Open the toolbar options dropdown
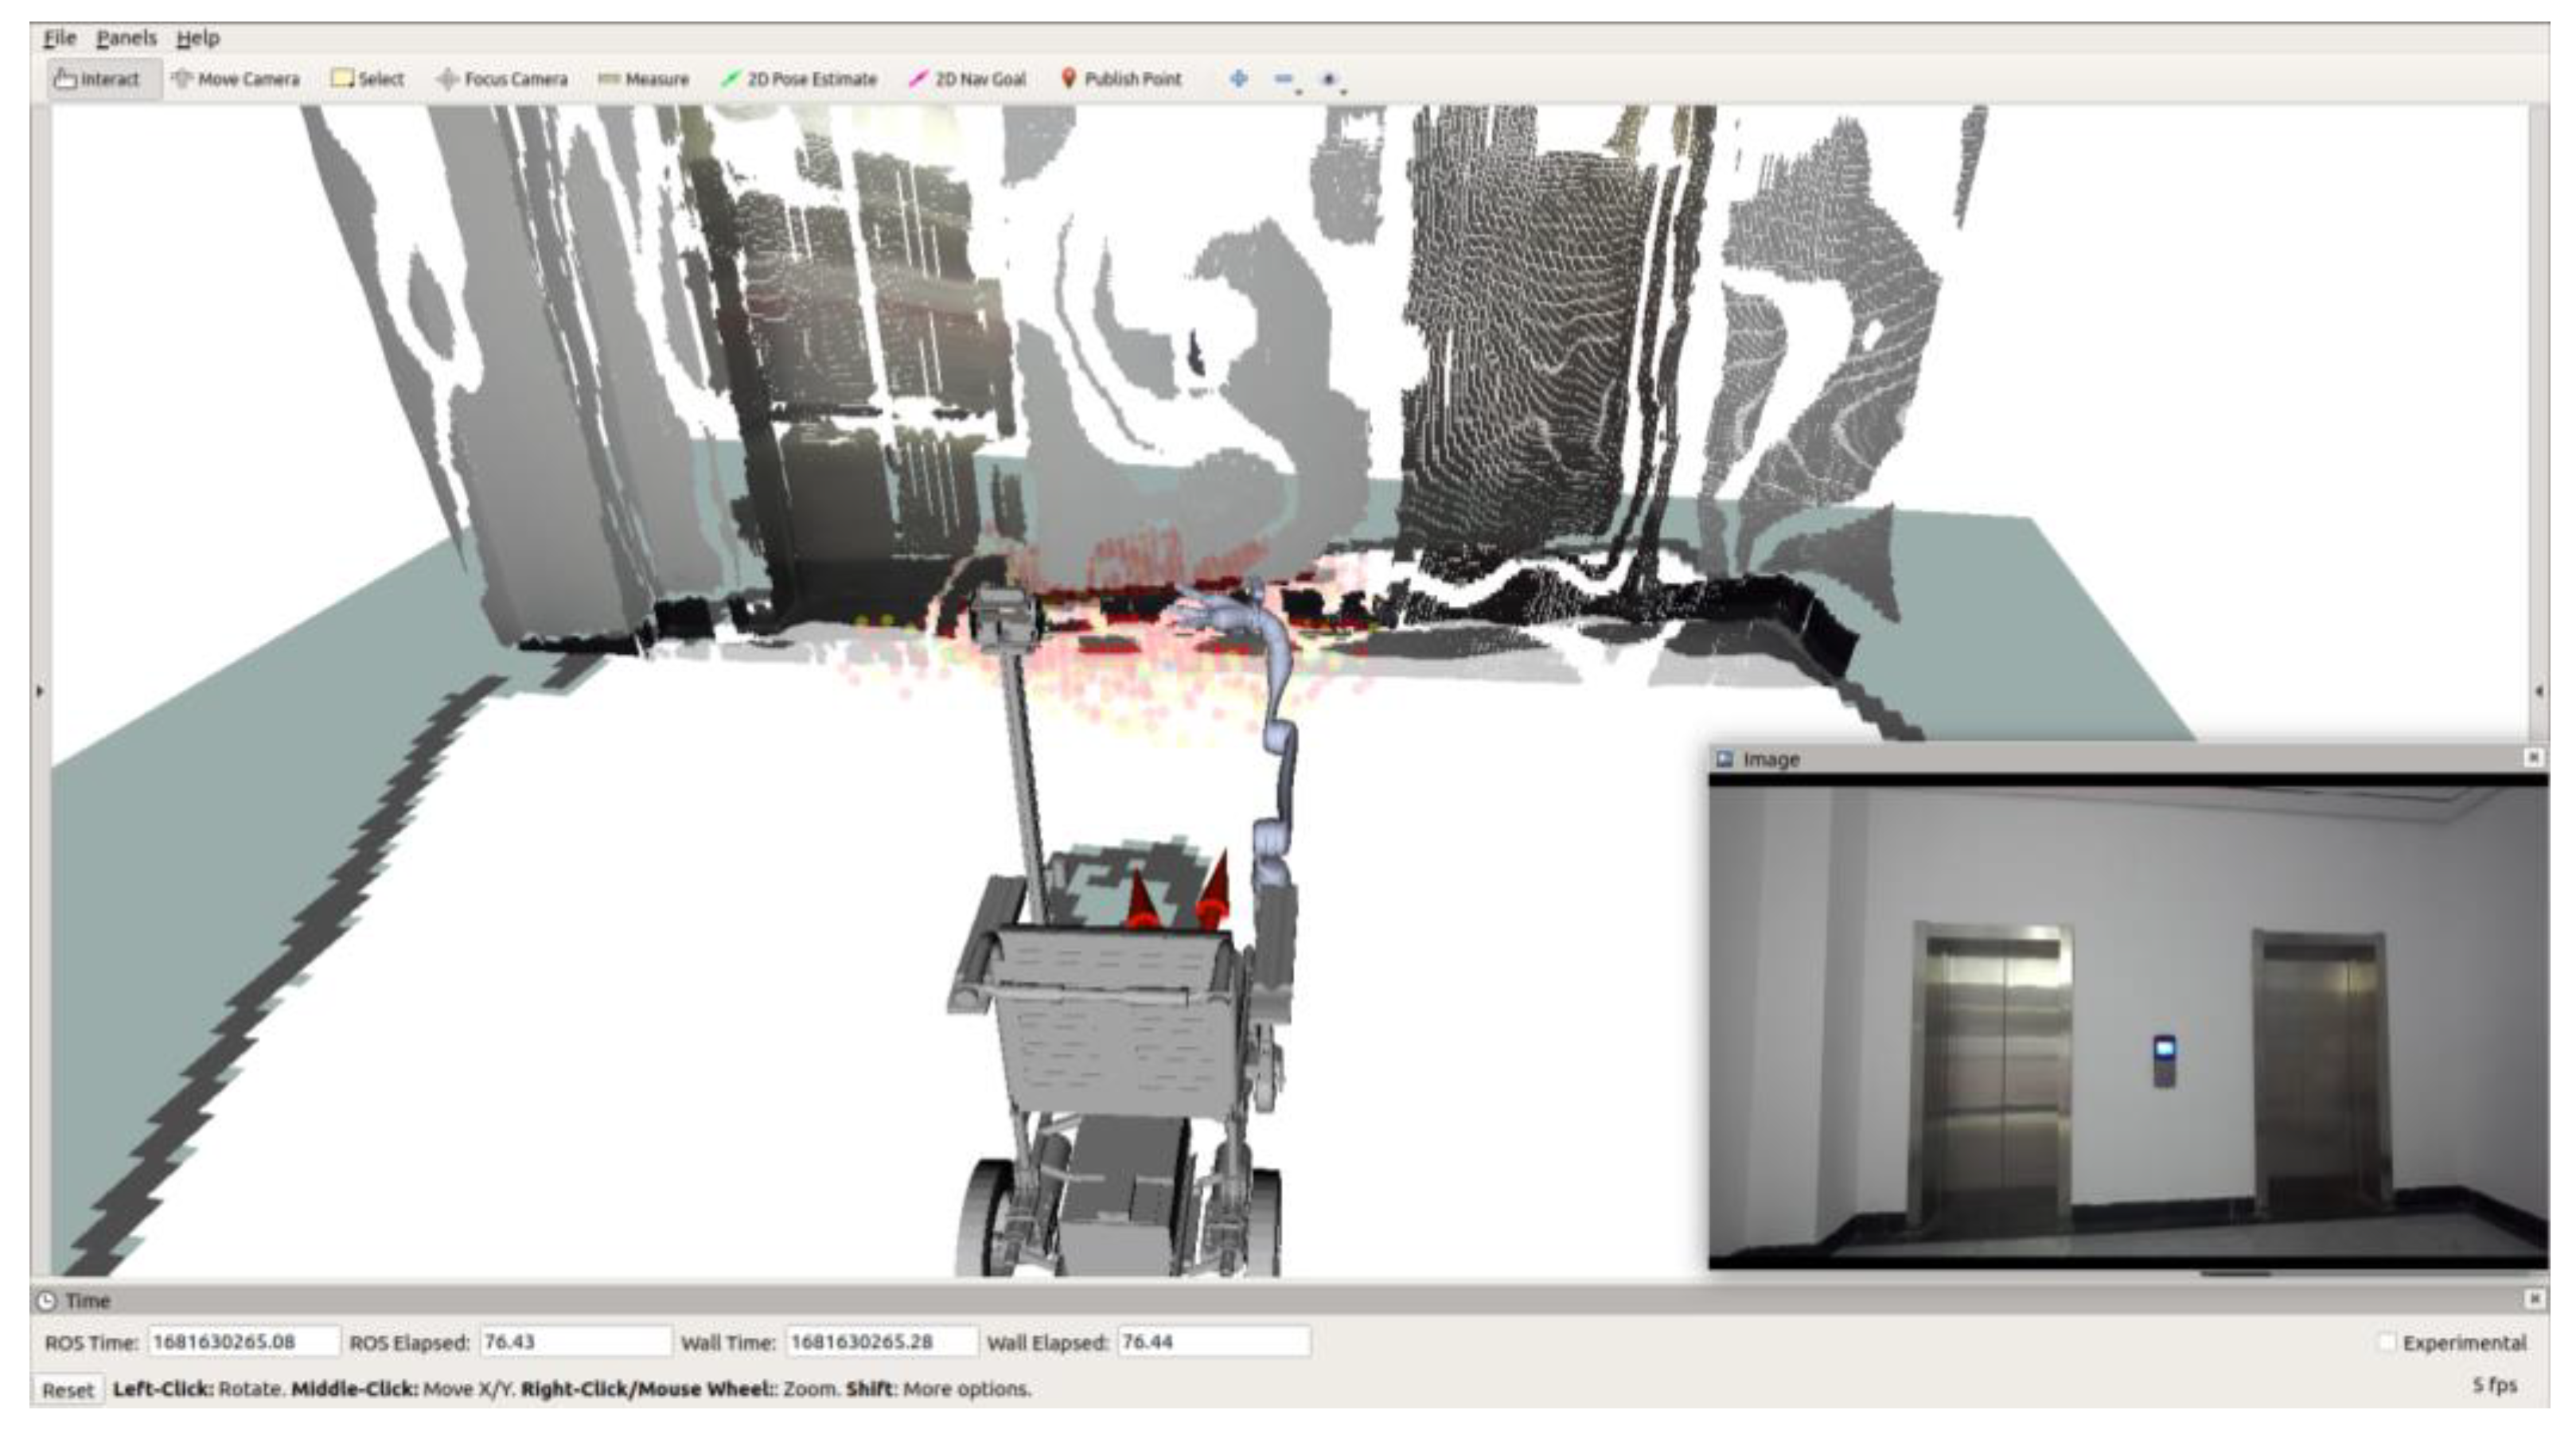Image resolution: width=2576 pixels, height=1441 pixels. point(1333,79)
